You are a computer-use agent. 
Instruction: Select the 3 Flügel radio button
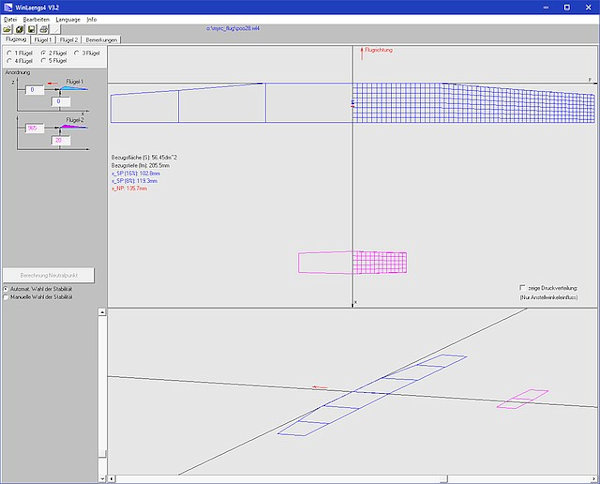[x=87, y=53]
